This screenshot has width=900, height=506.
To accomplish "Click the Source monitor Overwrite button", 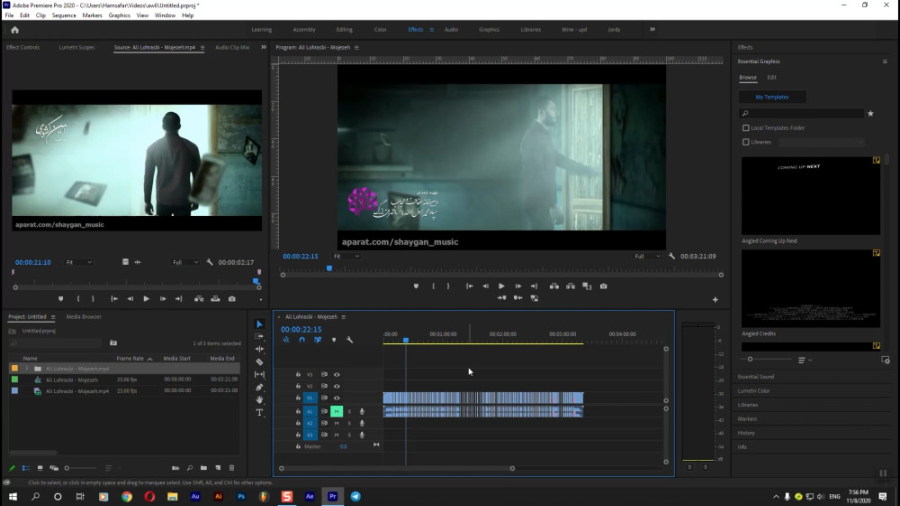I will click(215, 299).
